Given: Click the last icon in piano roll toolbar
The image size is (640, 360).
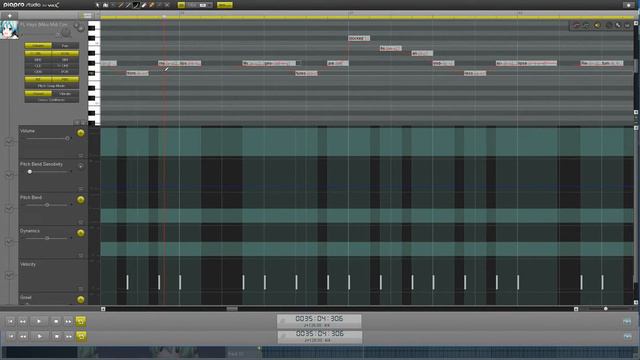Looking at the screenshot, I should 627,26.
